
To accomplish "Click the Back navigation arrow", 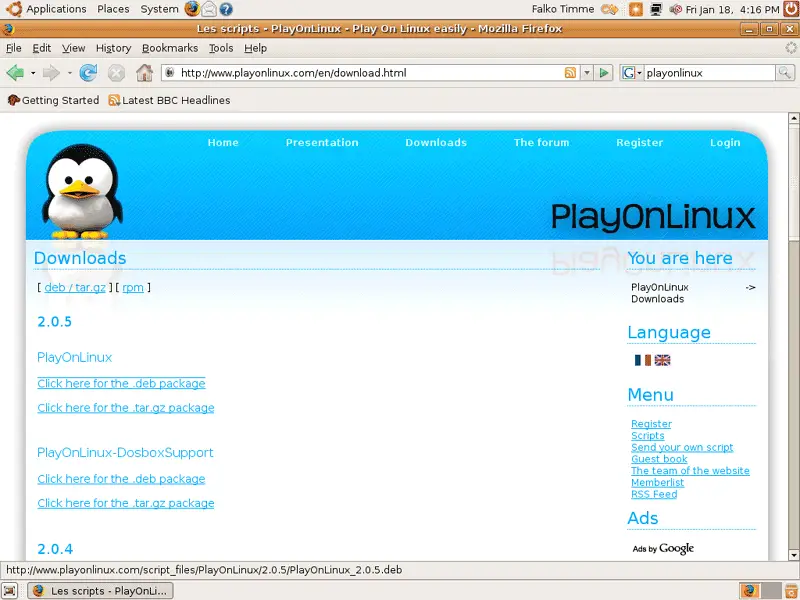I will (15, 73).
